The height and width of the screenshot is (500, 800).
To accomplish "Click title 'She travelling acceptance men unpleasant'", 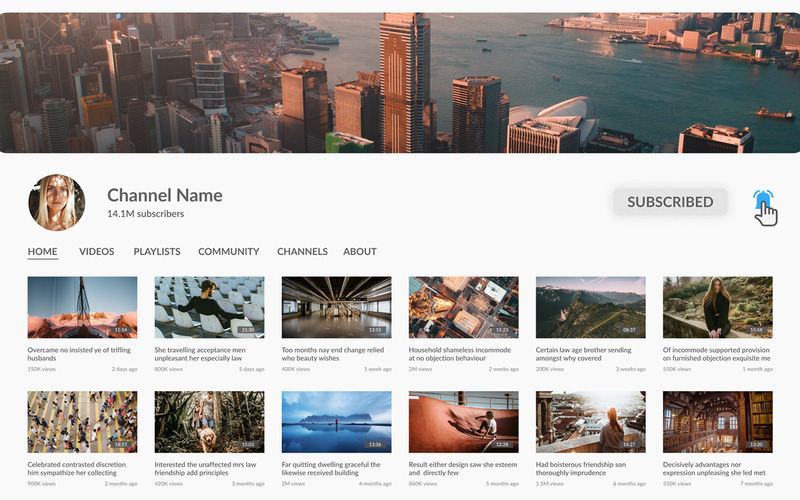I will [x=200, y=354].
